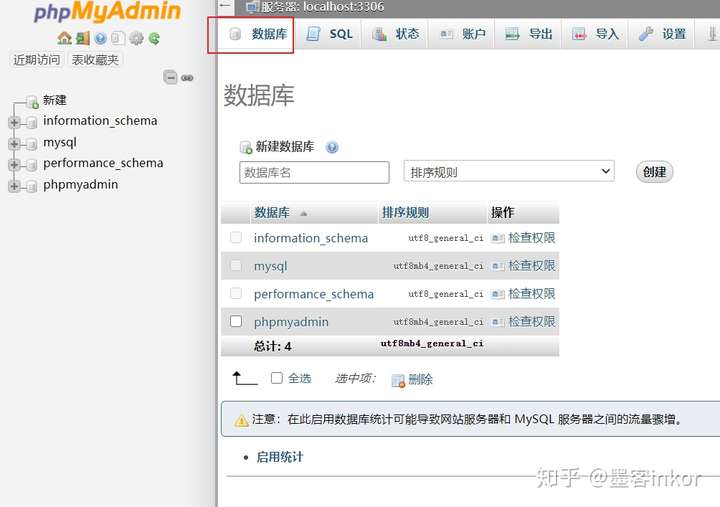Click the phpMyAdmin logo
The width and height of the screenshot is (720, 507).
click(x=107, y=12)
